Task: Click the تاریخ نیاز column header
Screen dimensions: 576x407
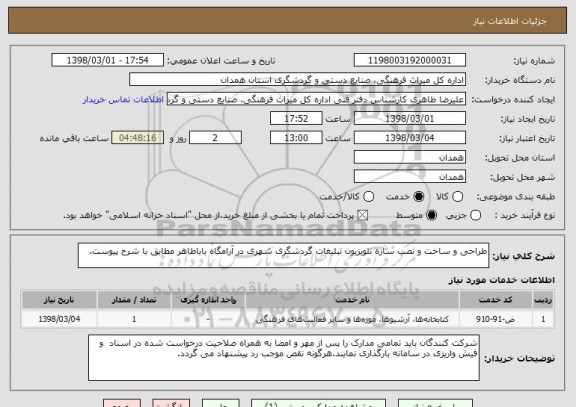Action: (x=59, y=300)
